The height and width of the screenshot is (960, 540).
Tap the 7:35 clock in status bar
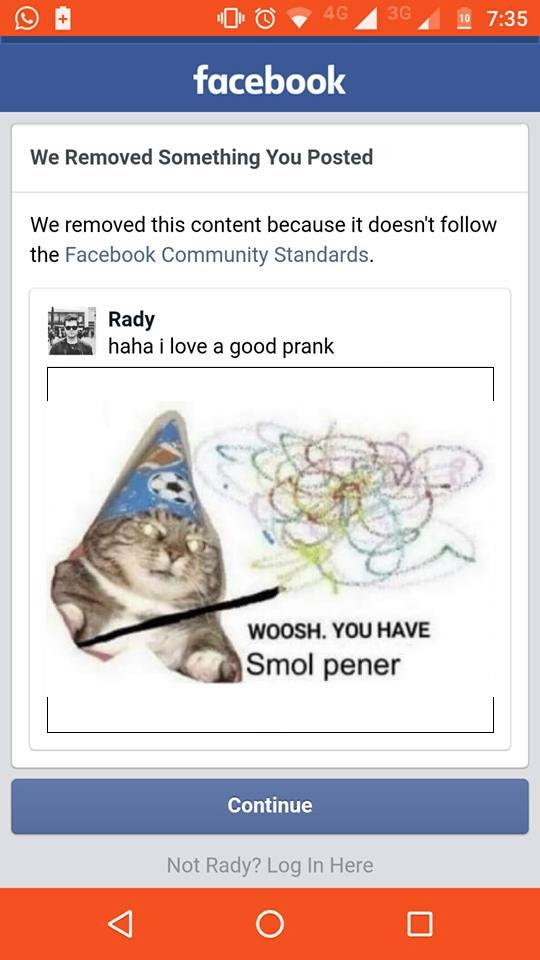pyautogui.click(x=506, y=19)
